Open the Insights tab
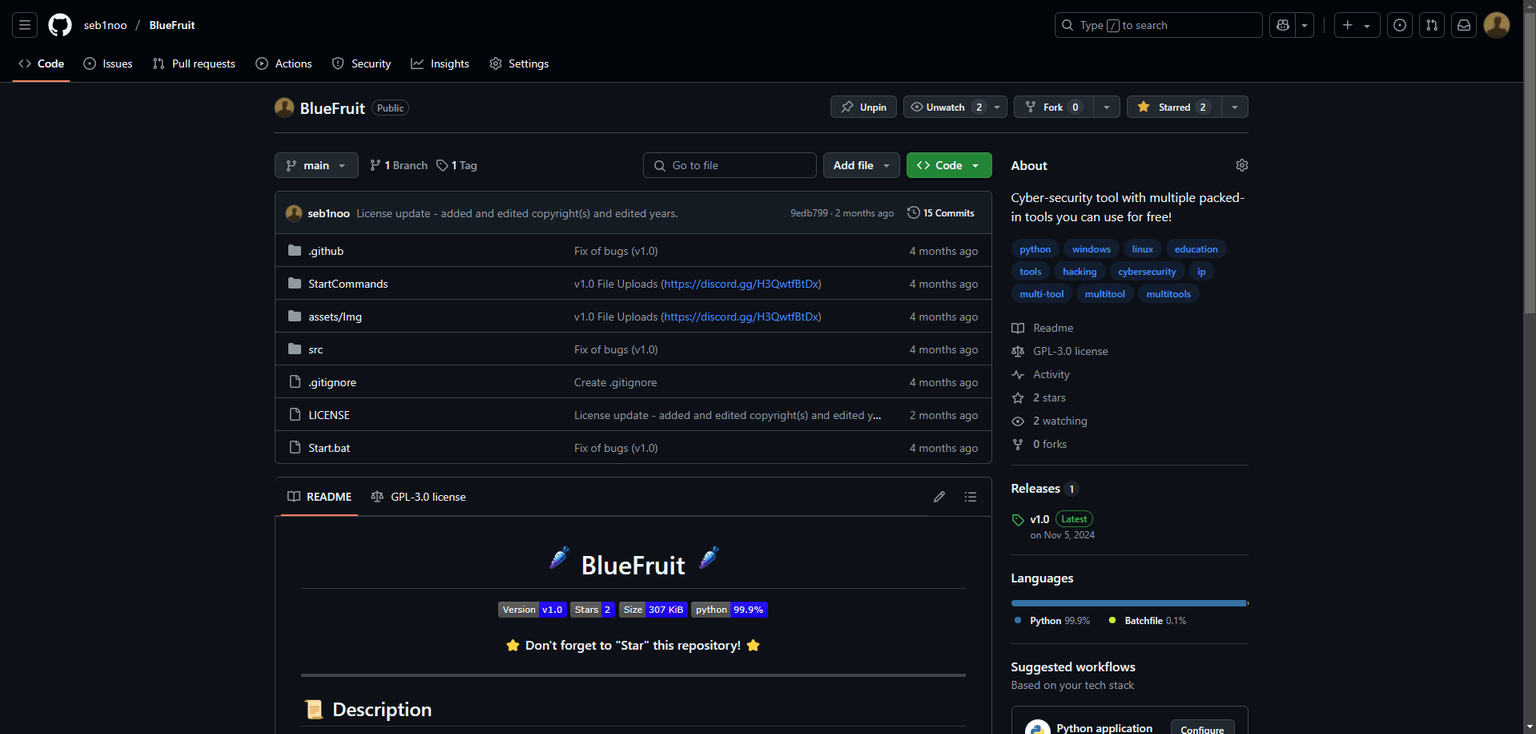 [440, 63]
